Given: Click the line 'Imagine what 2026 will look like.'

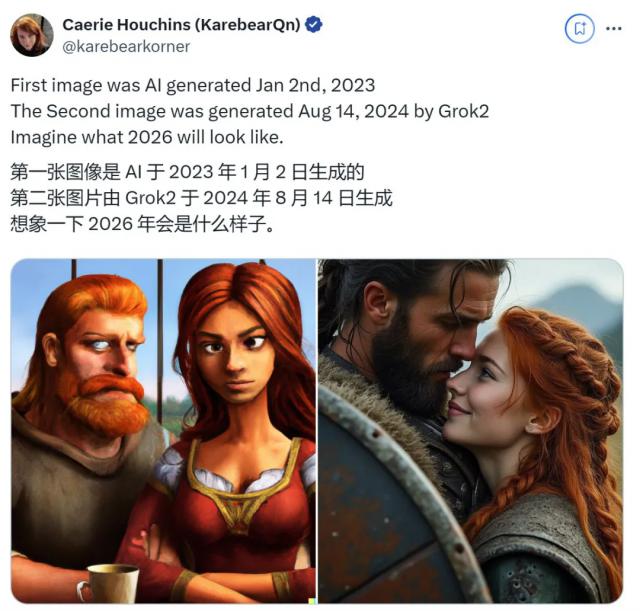Looking at the screenshot, I should click(x=147, y=137).
